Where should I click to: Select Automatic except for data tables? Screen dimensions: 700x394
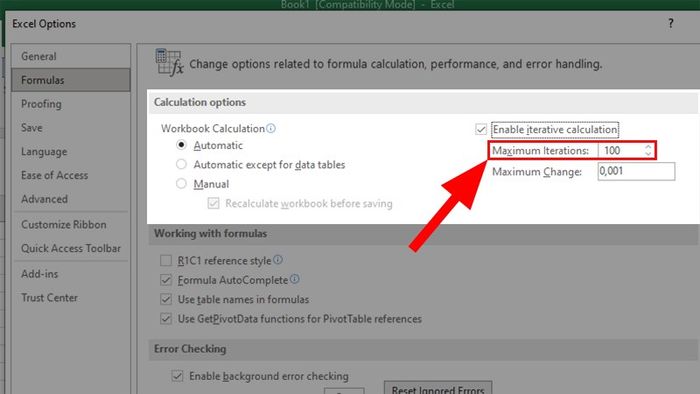coord(181,164)
